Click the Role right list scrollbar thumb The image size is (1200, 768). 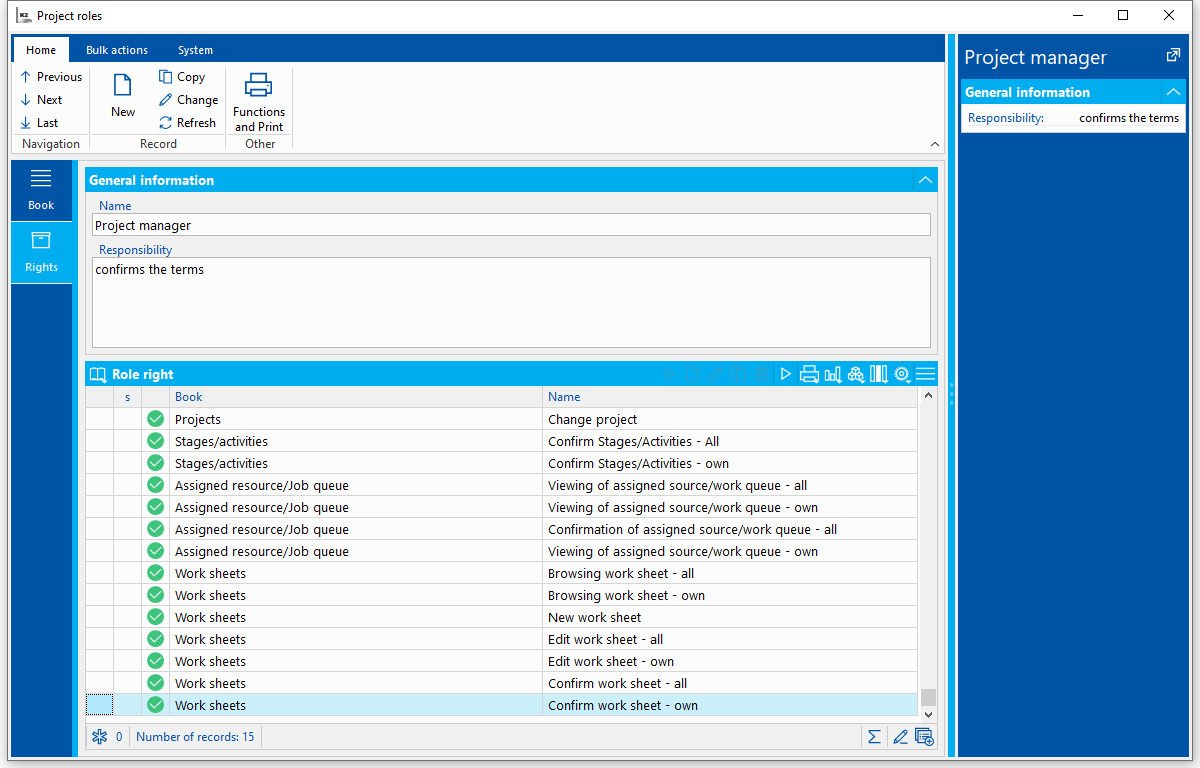928,697
